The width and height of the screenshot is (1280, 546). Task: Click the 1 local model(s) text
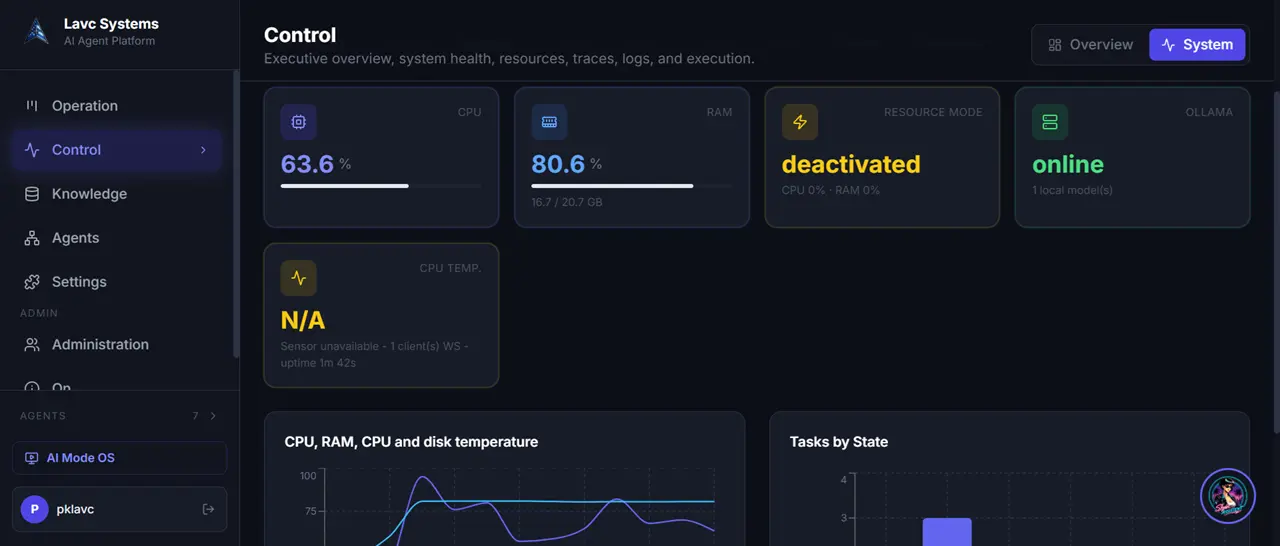click(x=1072, y=190)
